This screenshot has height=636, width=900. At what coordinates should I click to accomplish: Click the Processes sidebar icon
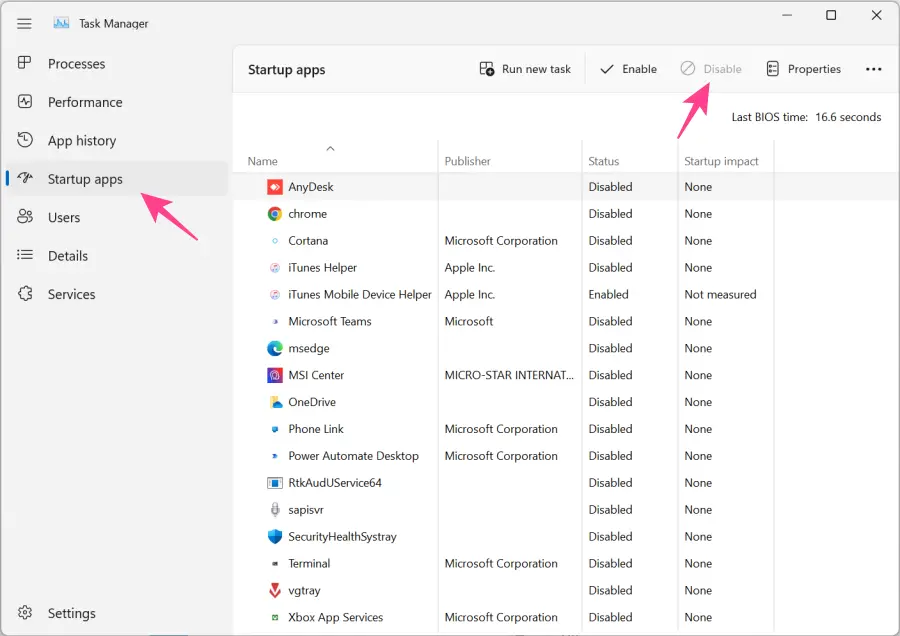25,63
